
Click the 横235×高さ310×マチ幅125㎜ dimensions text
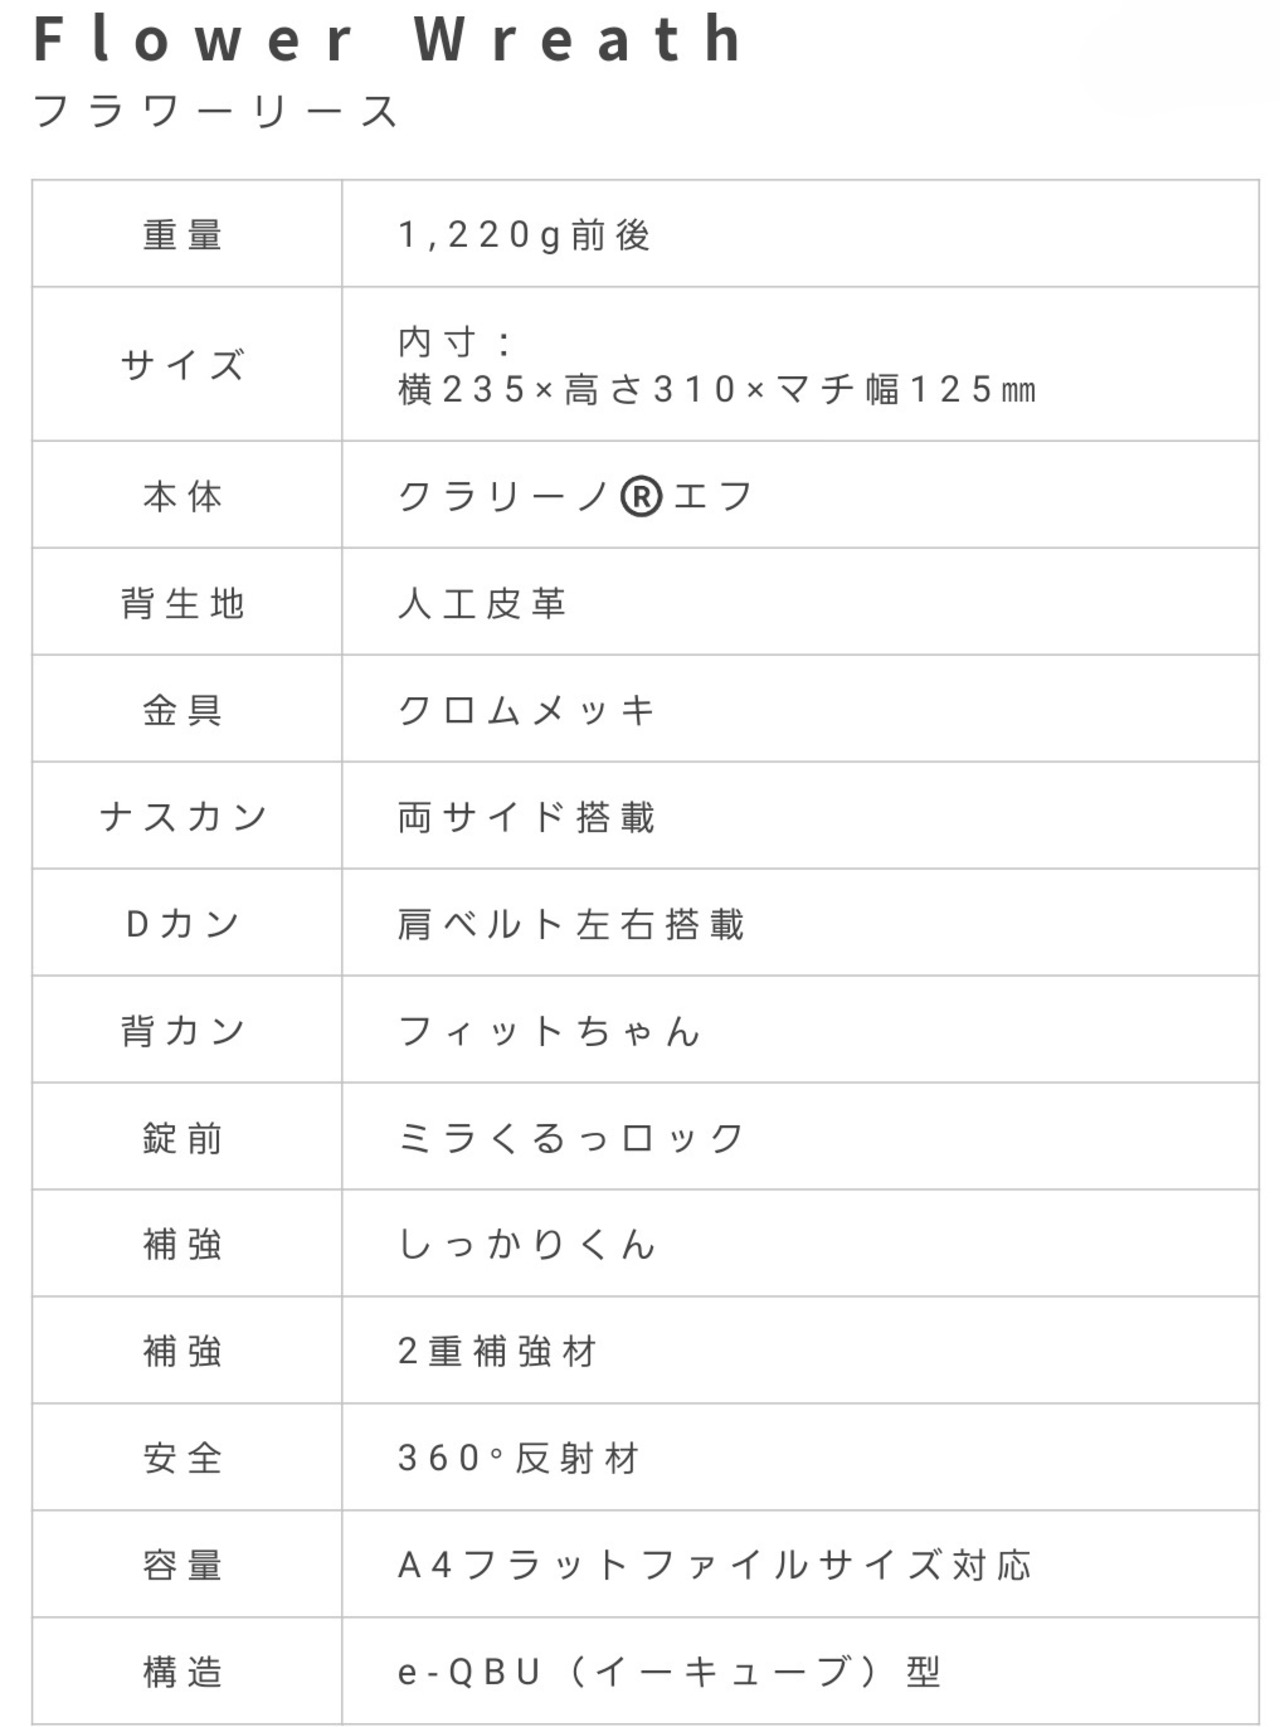coord(717,389)
